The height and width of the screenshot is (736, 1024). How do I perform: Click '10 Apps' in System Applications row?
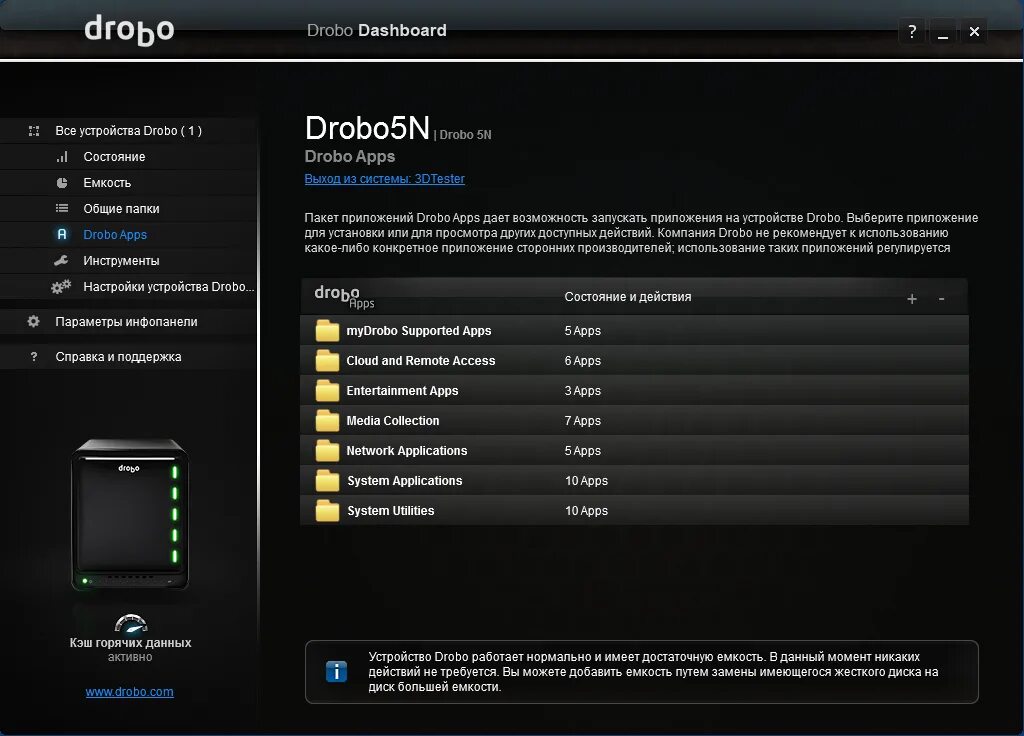[x=586, y=481]
